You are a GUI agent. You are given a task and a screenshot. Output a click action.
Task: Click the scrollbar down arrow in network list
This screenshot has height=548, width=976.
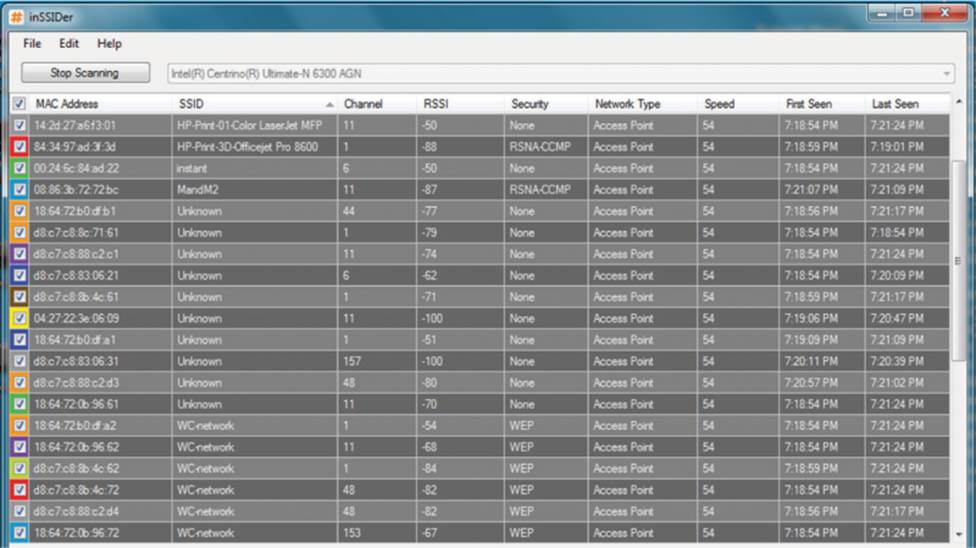click(958, 536)
